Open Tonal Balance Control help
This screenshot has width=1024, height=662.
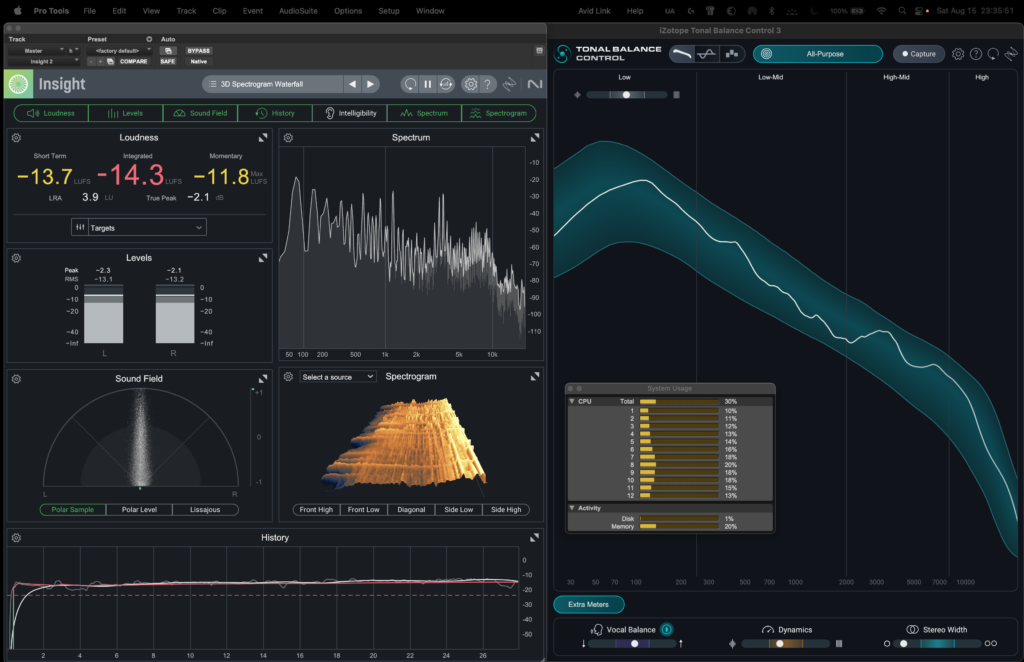click(x=976, y=54)
